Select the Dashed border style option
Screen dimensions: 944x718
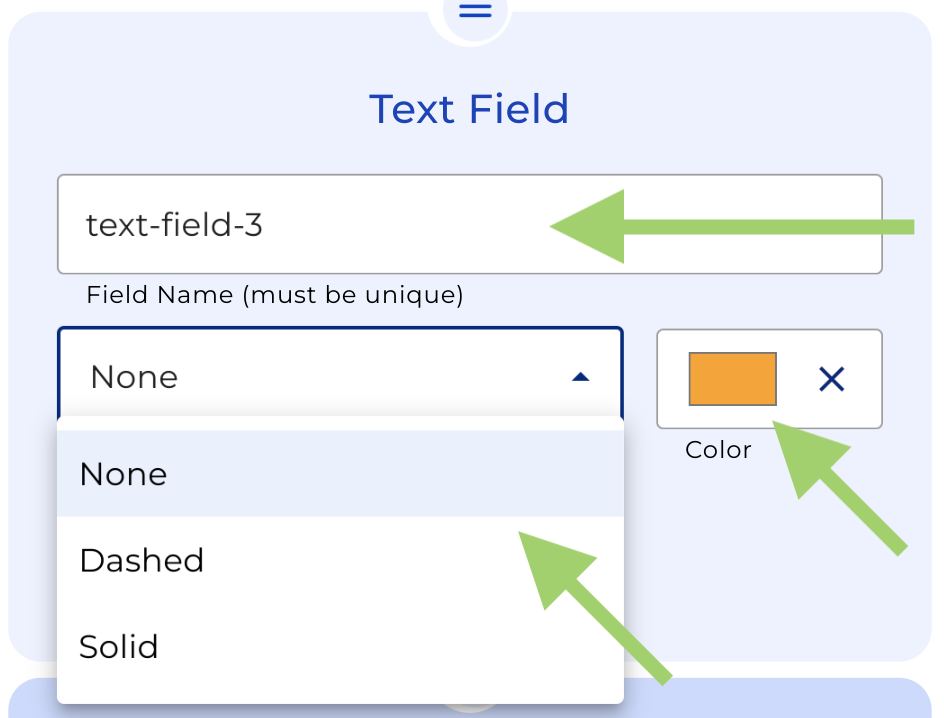(142, 560)
